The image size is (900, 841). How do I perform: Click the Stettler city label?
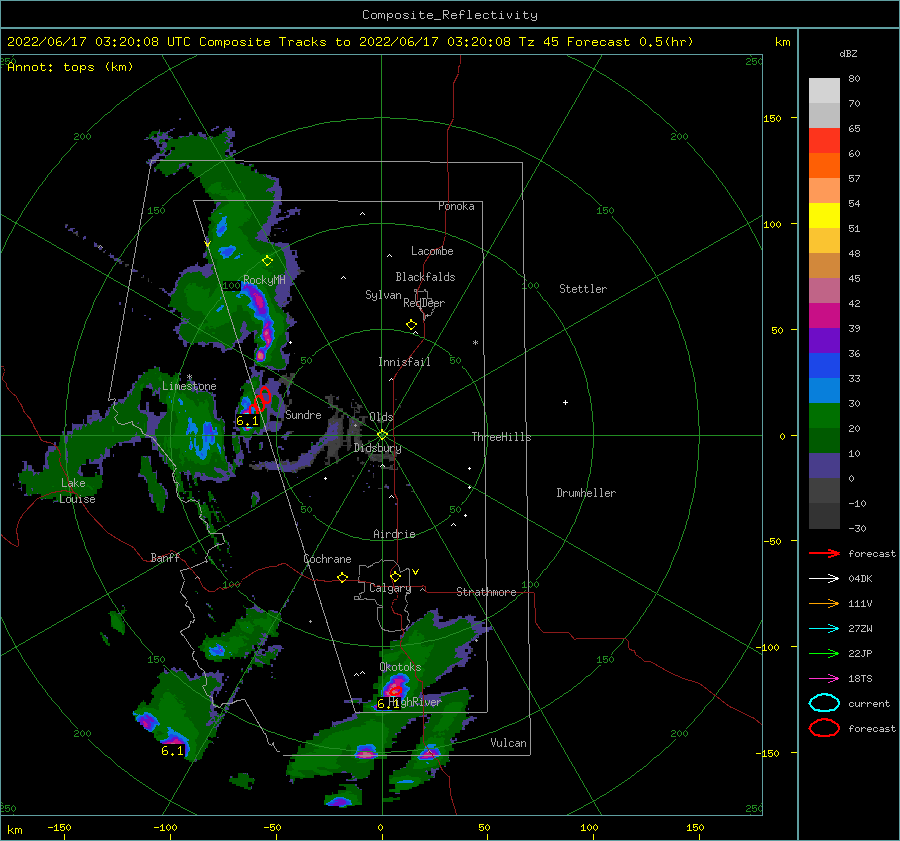(583, 289)
